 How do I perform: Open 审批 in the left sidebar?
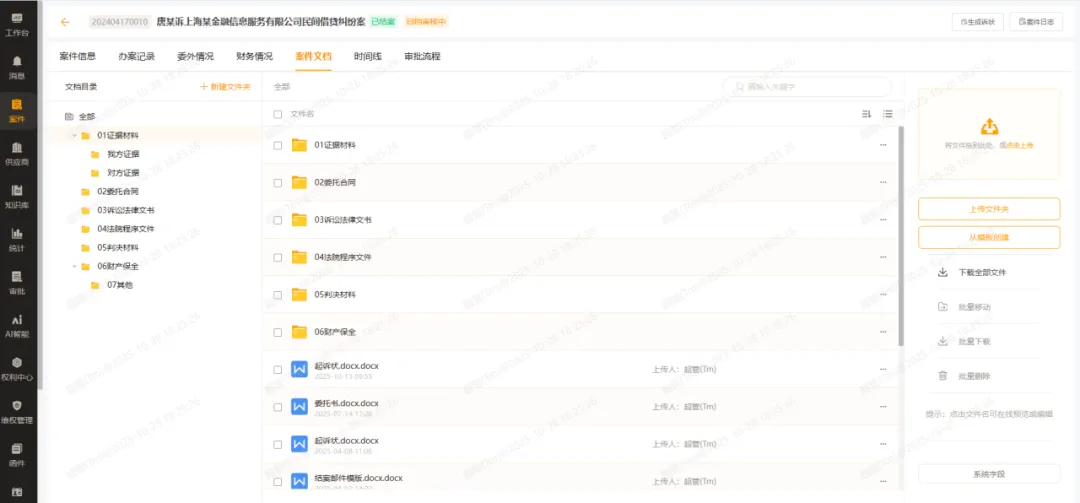17,283
